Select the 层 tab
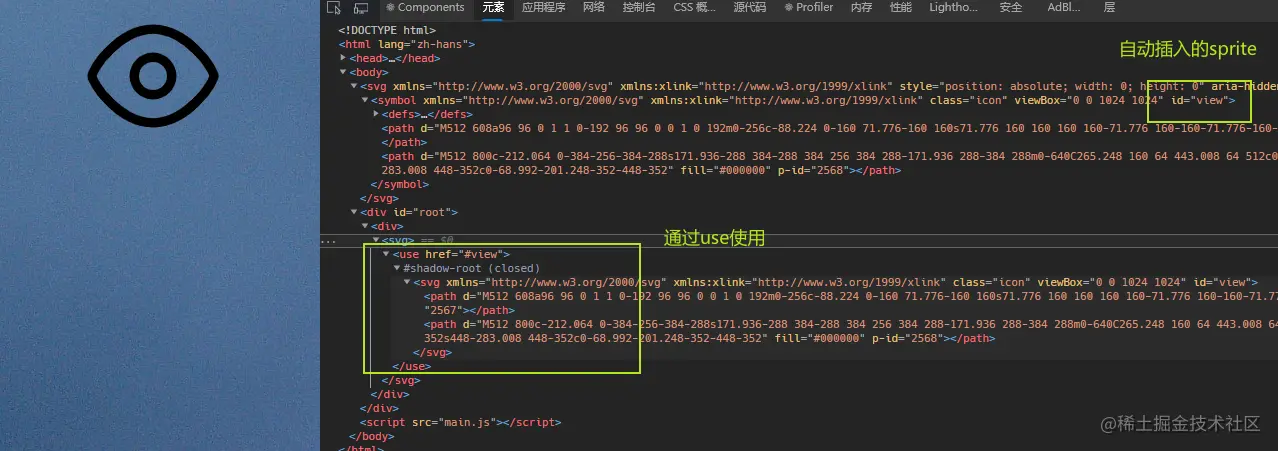 [1109, 8]
